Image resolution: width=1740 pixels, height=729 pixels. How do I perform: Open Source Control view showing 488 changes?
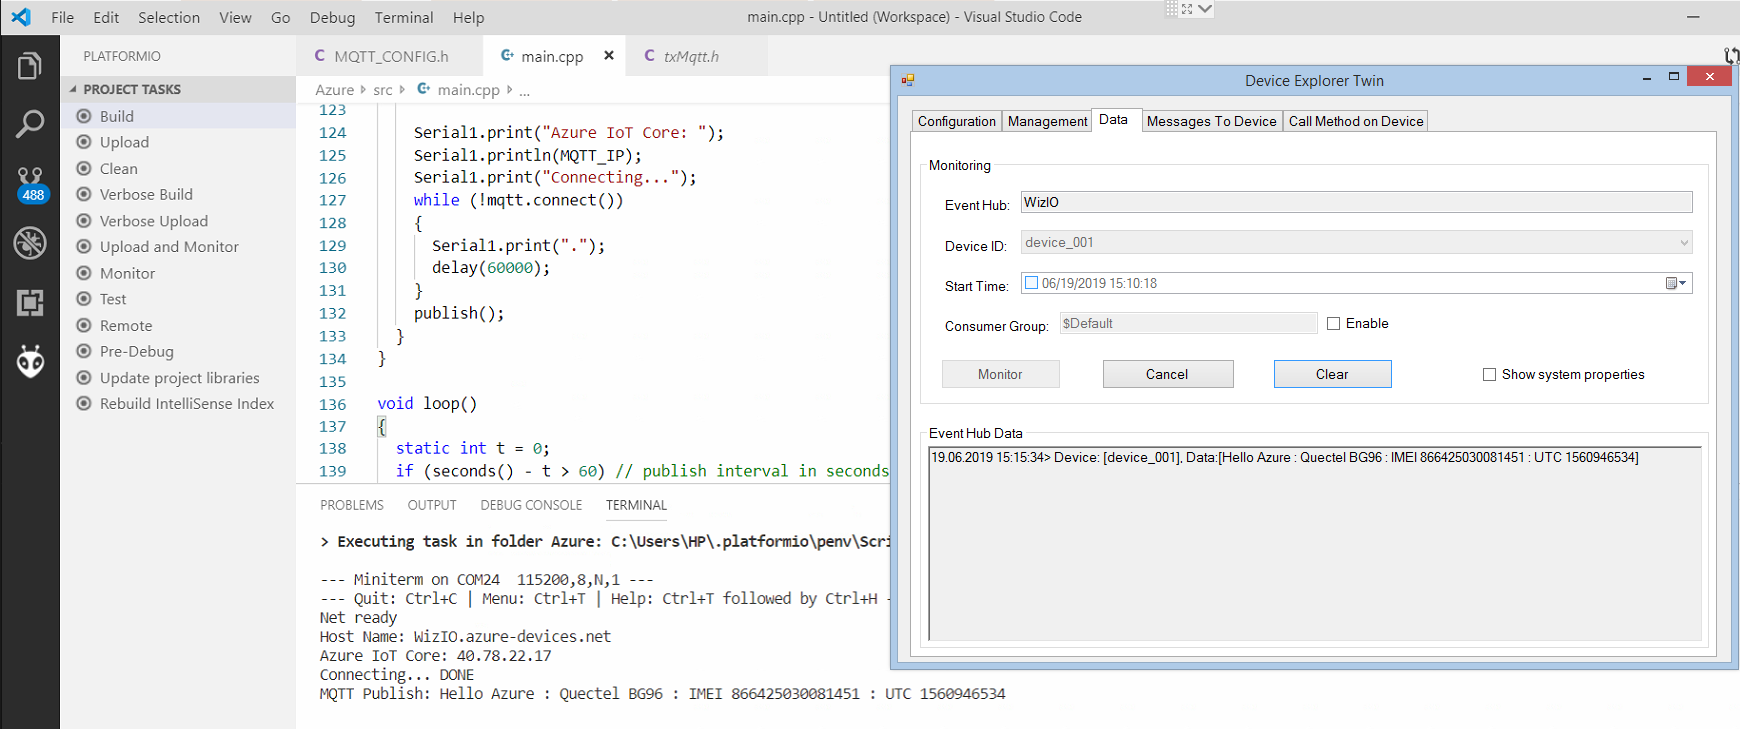tap(31, 184)
